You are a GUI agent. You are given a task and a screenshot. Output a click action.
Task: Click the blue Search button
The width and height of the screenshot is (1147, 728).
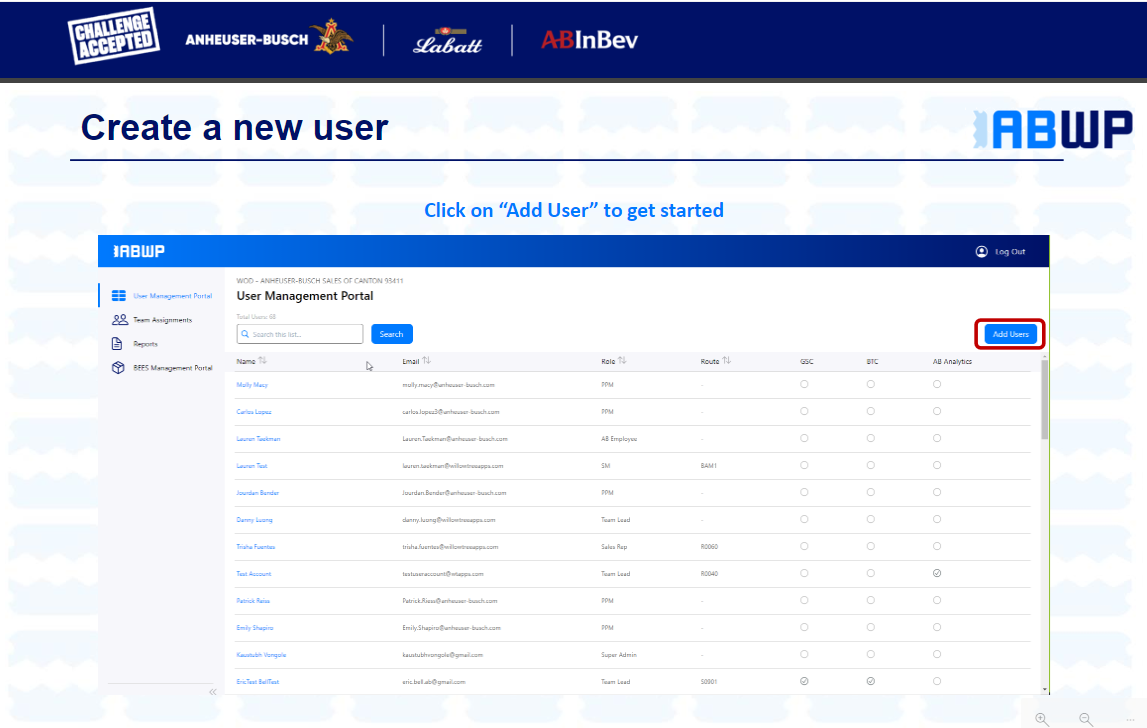(x=391, y=334)
